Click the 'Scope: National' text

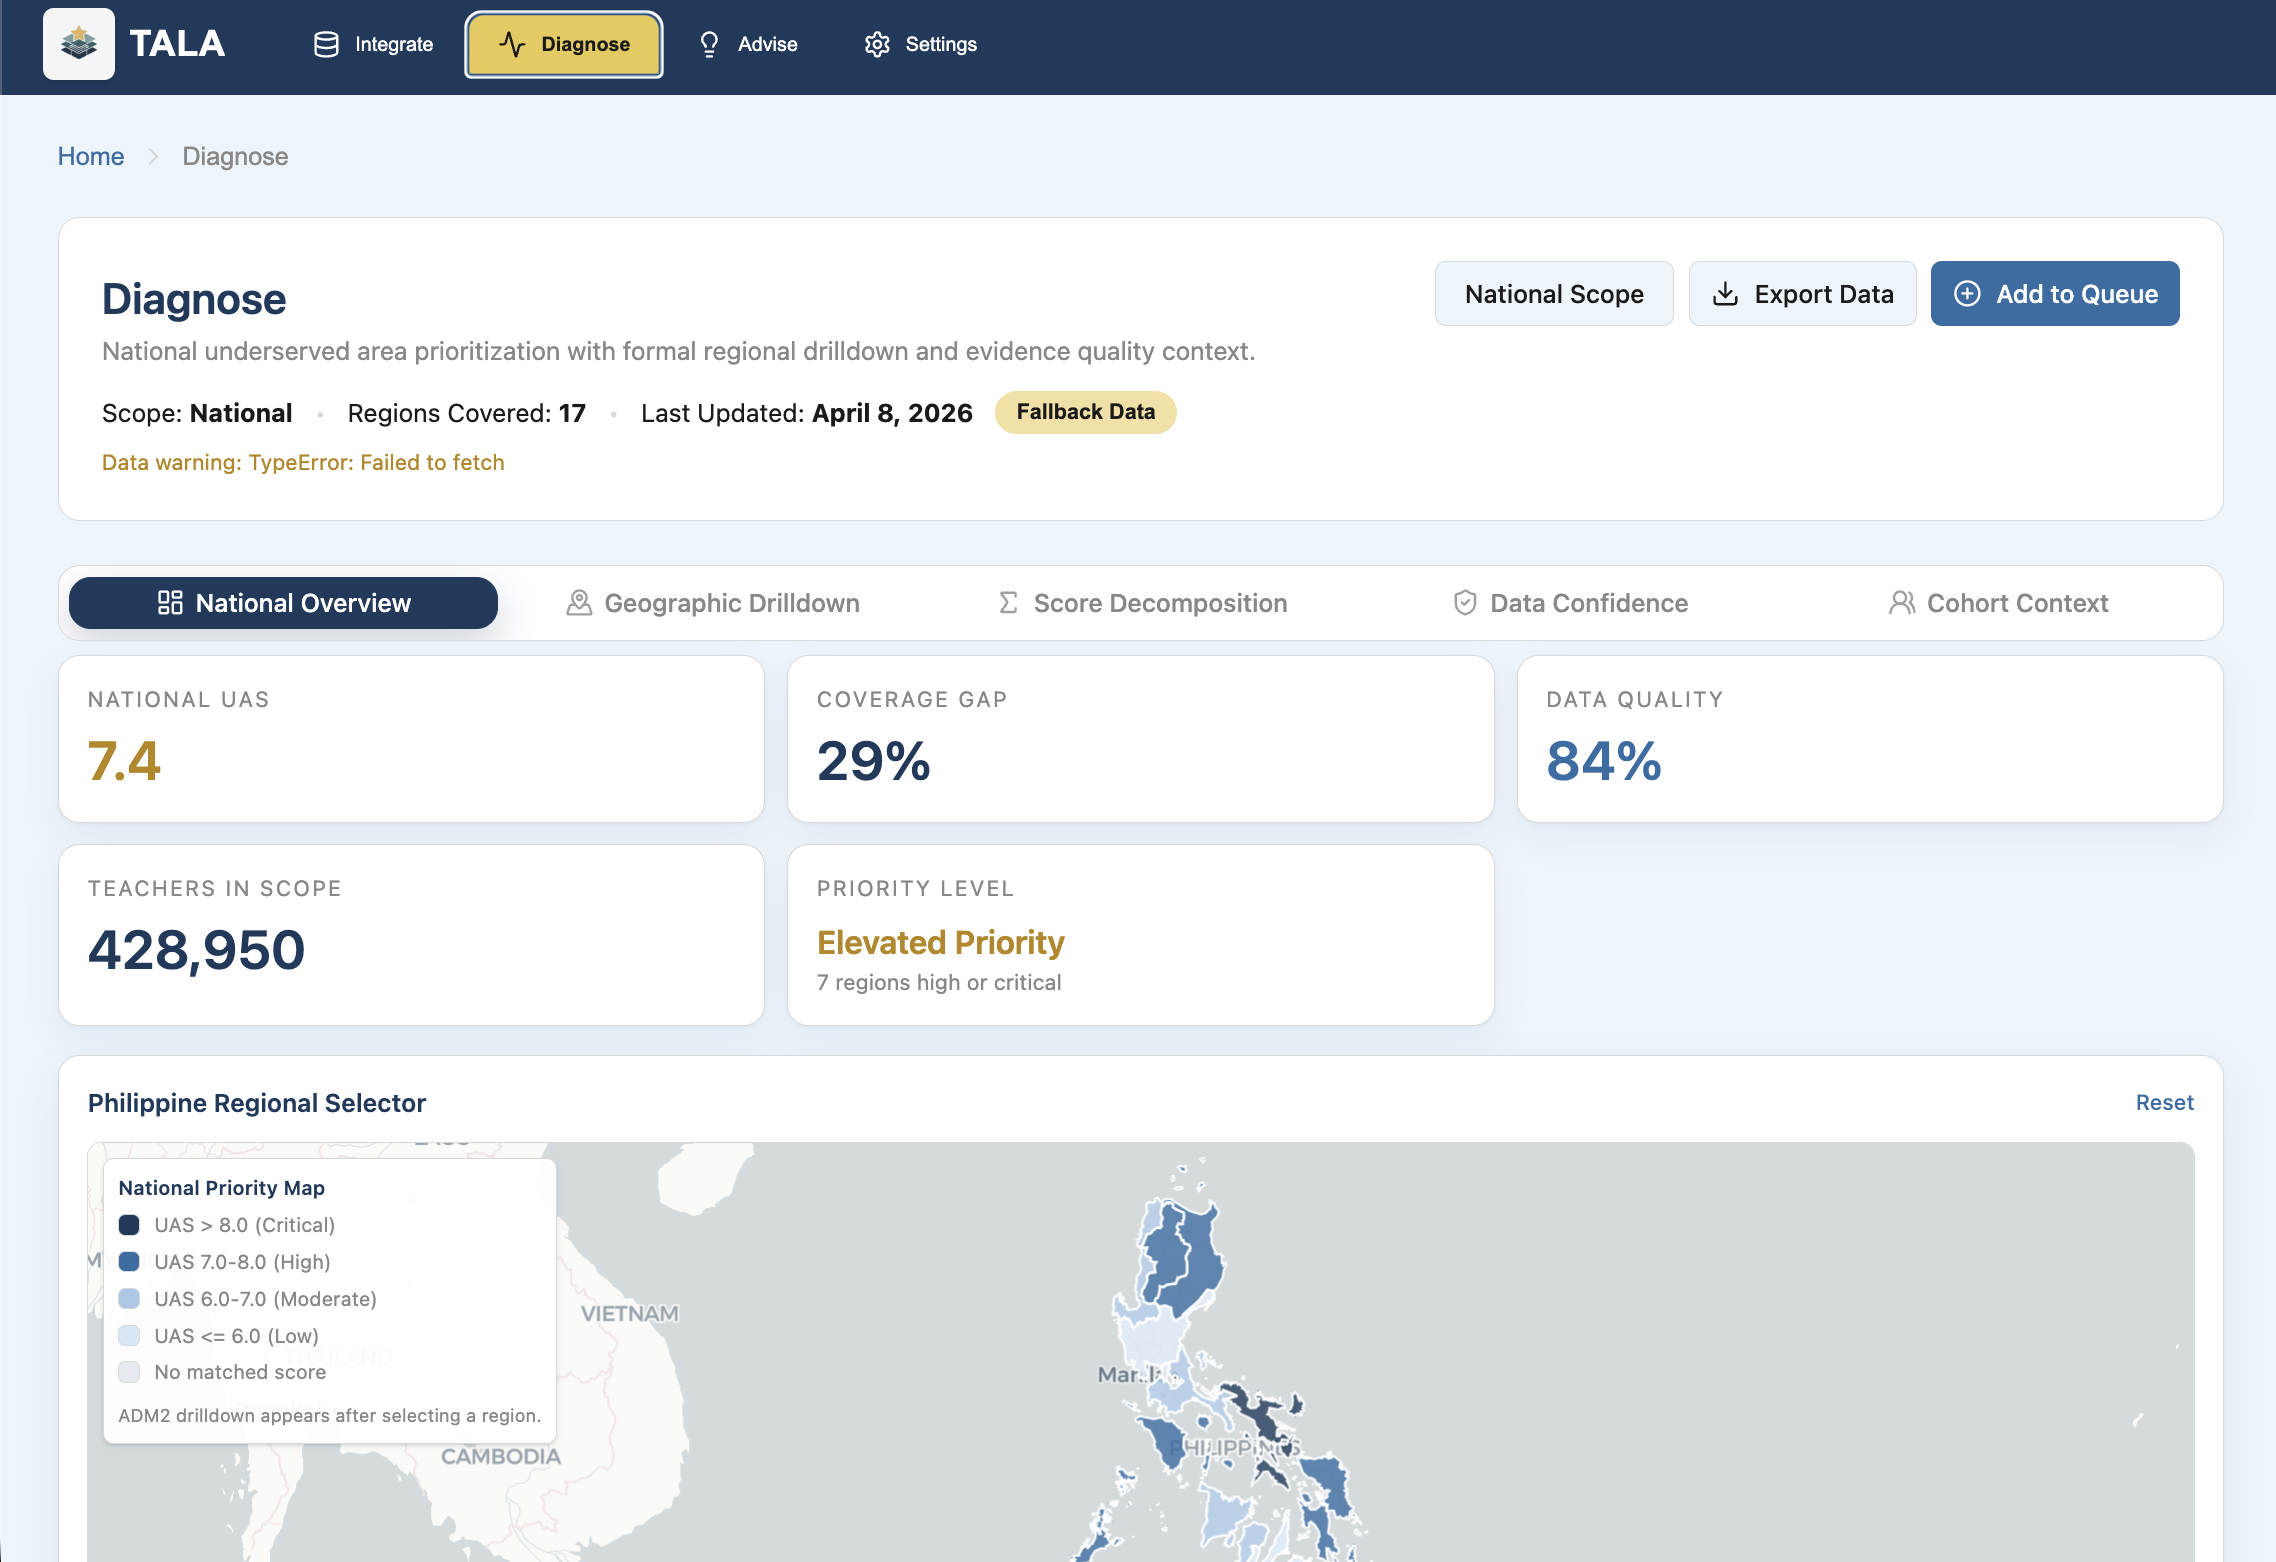[197, 413]
